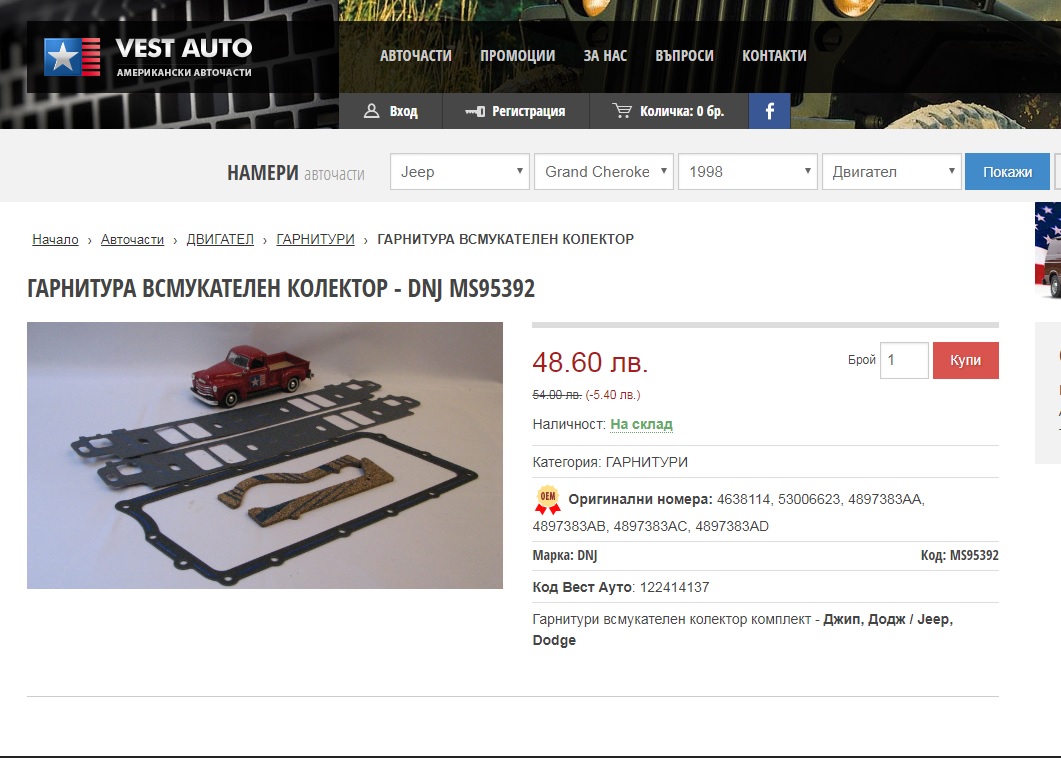Click the sidebar American flag banner image
The height and width of the screenshot is (758, 1061).
coord(1048,250)
